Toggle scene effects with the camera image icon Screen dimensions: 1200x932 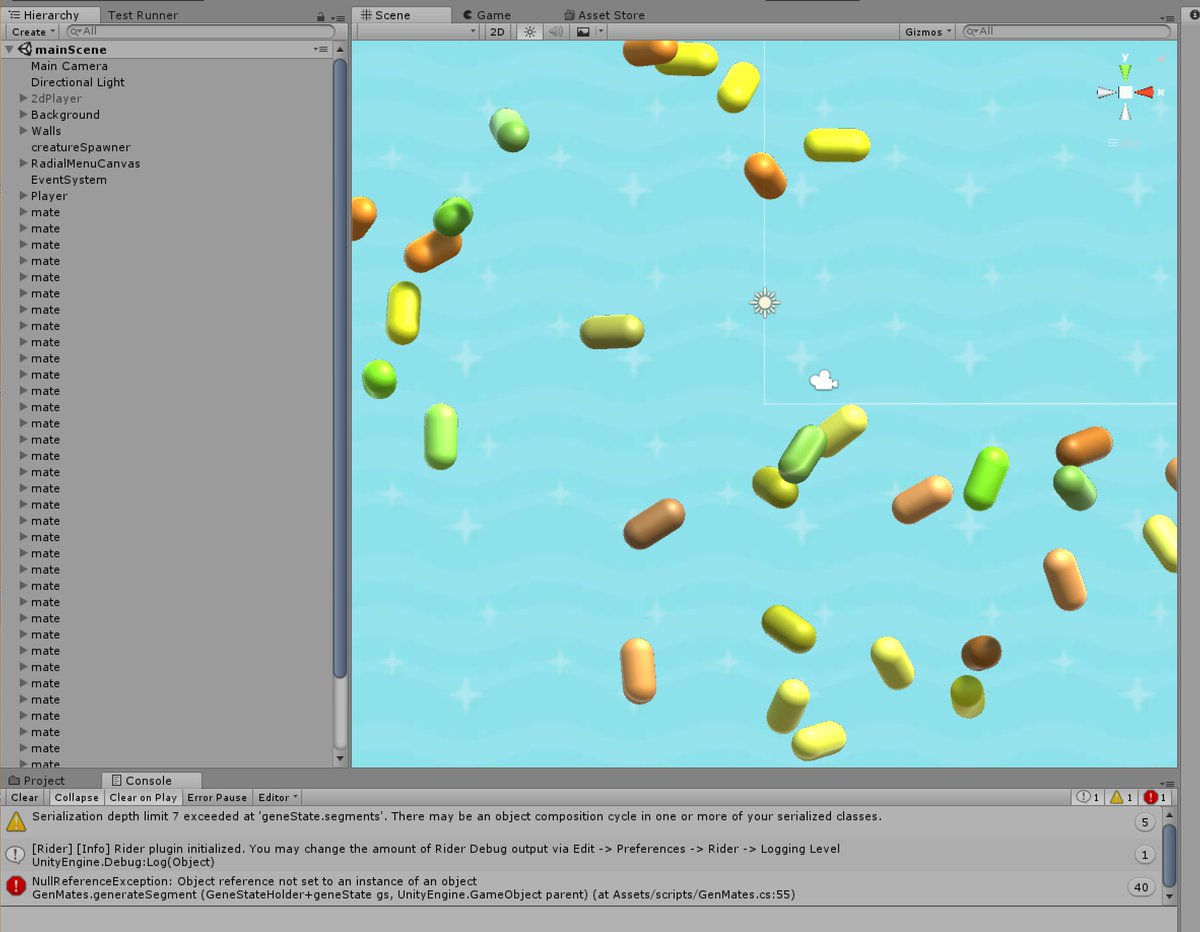coord(581,31)
